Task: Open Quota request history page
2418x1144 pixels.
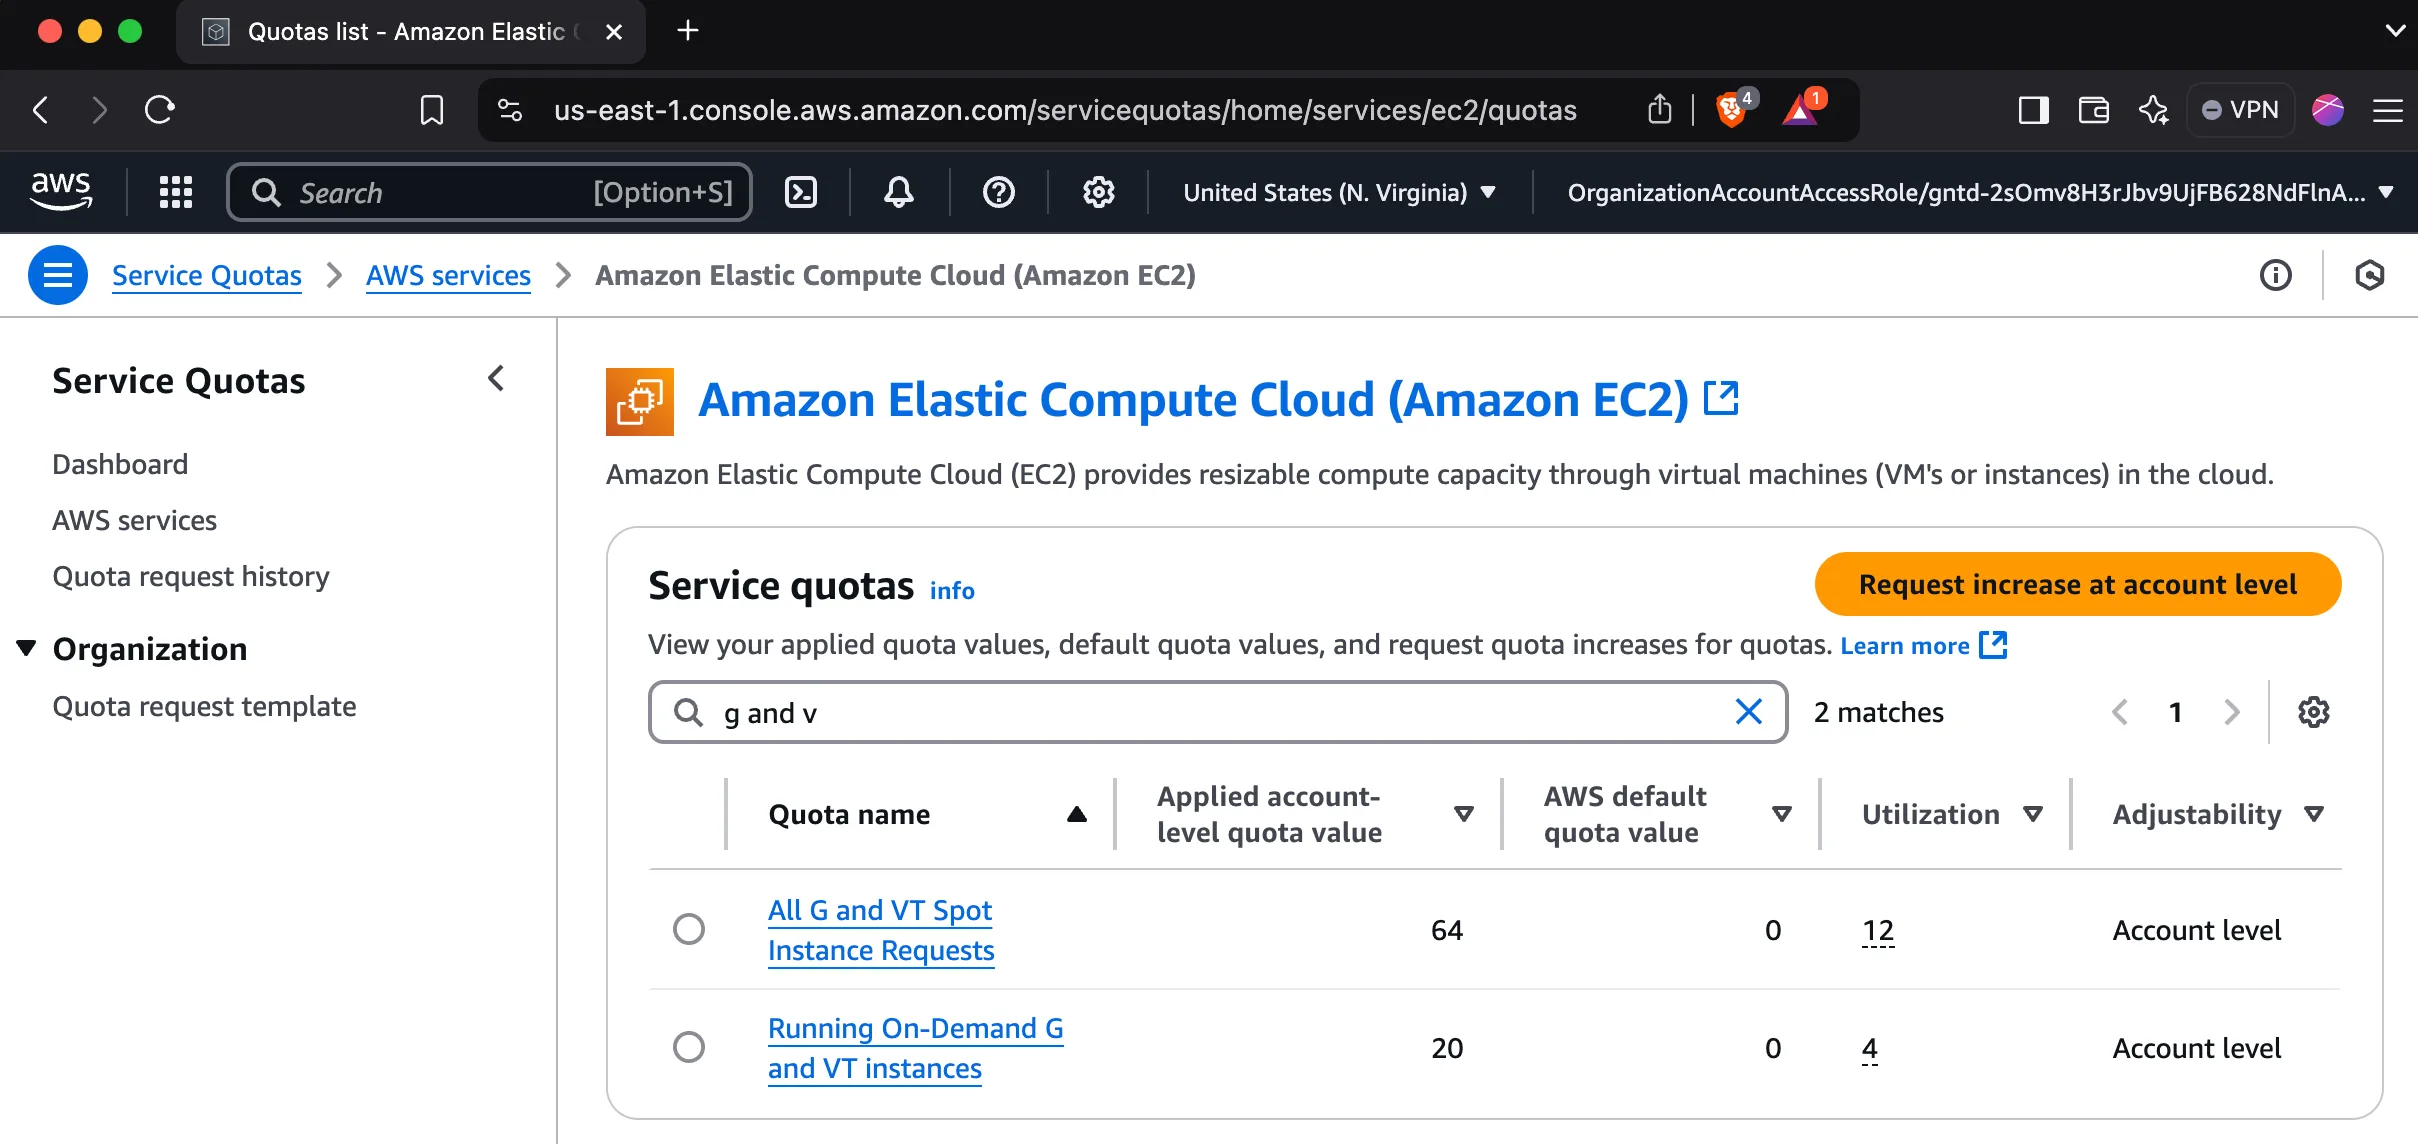Action: [190, 576]
